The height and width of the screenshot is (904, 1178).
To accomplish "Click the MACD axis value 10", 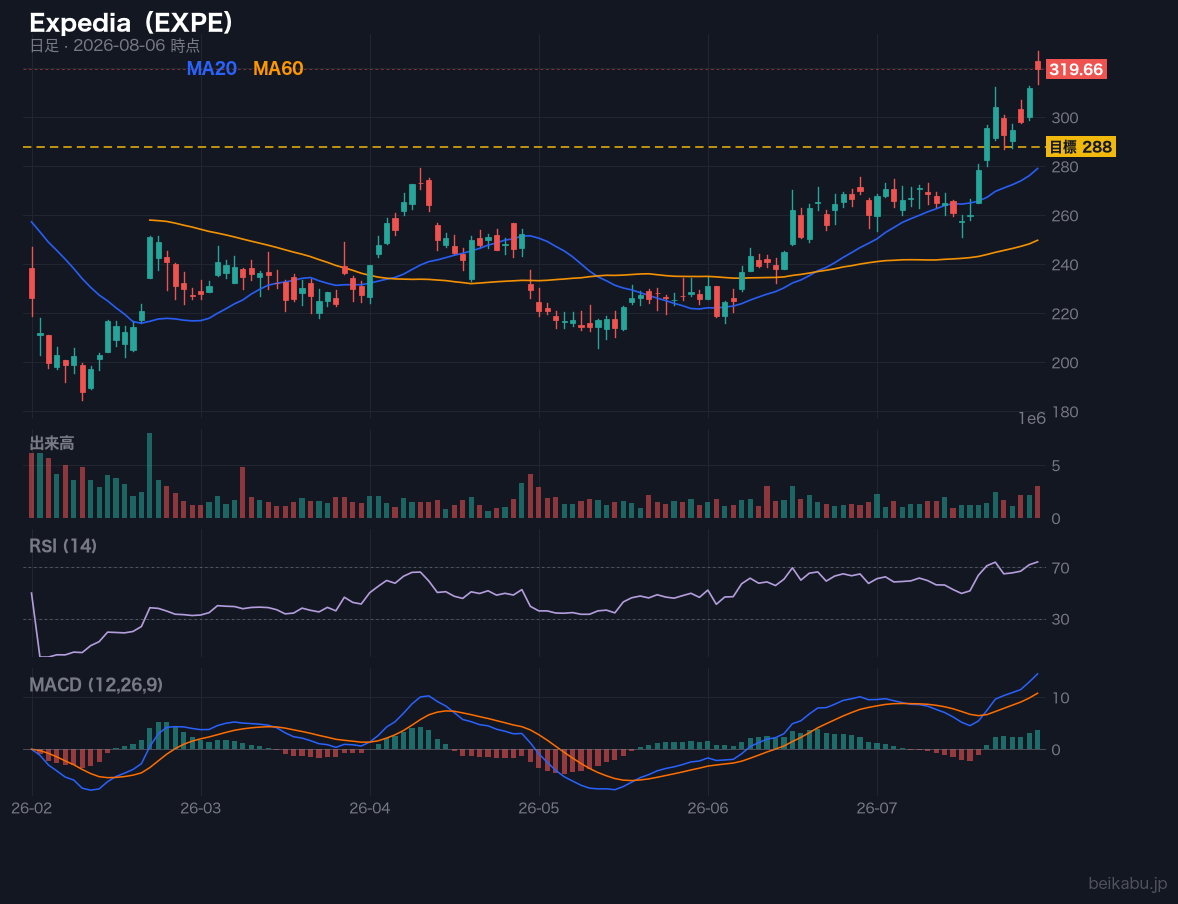I will [1060, 698].
